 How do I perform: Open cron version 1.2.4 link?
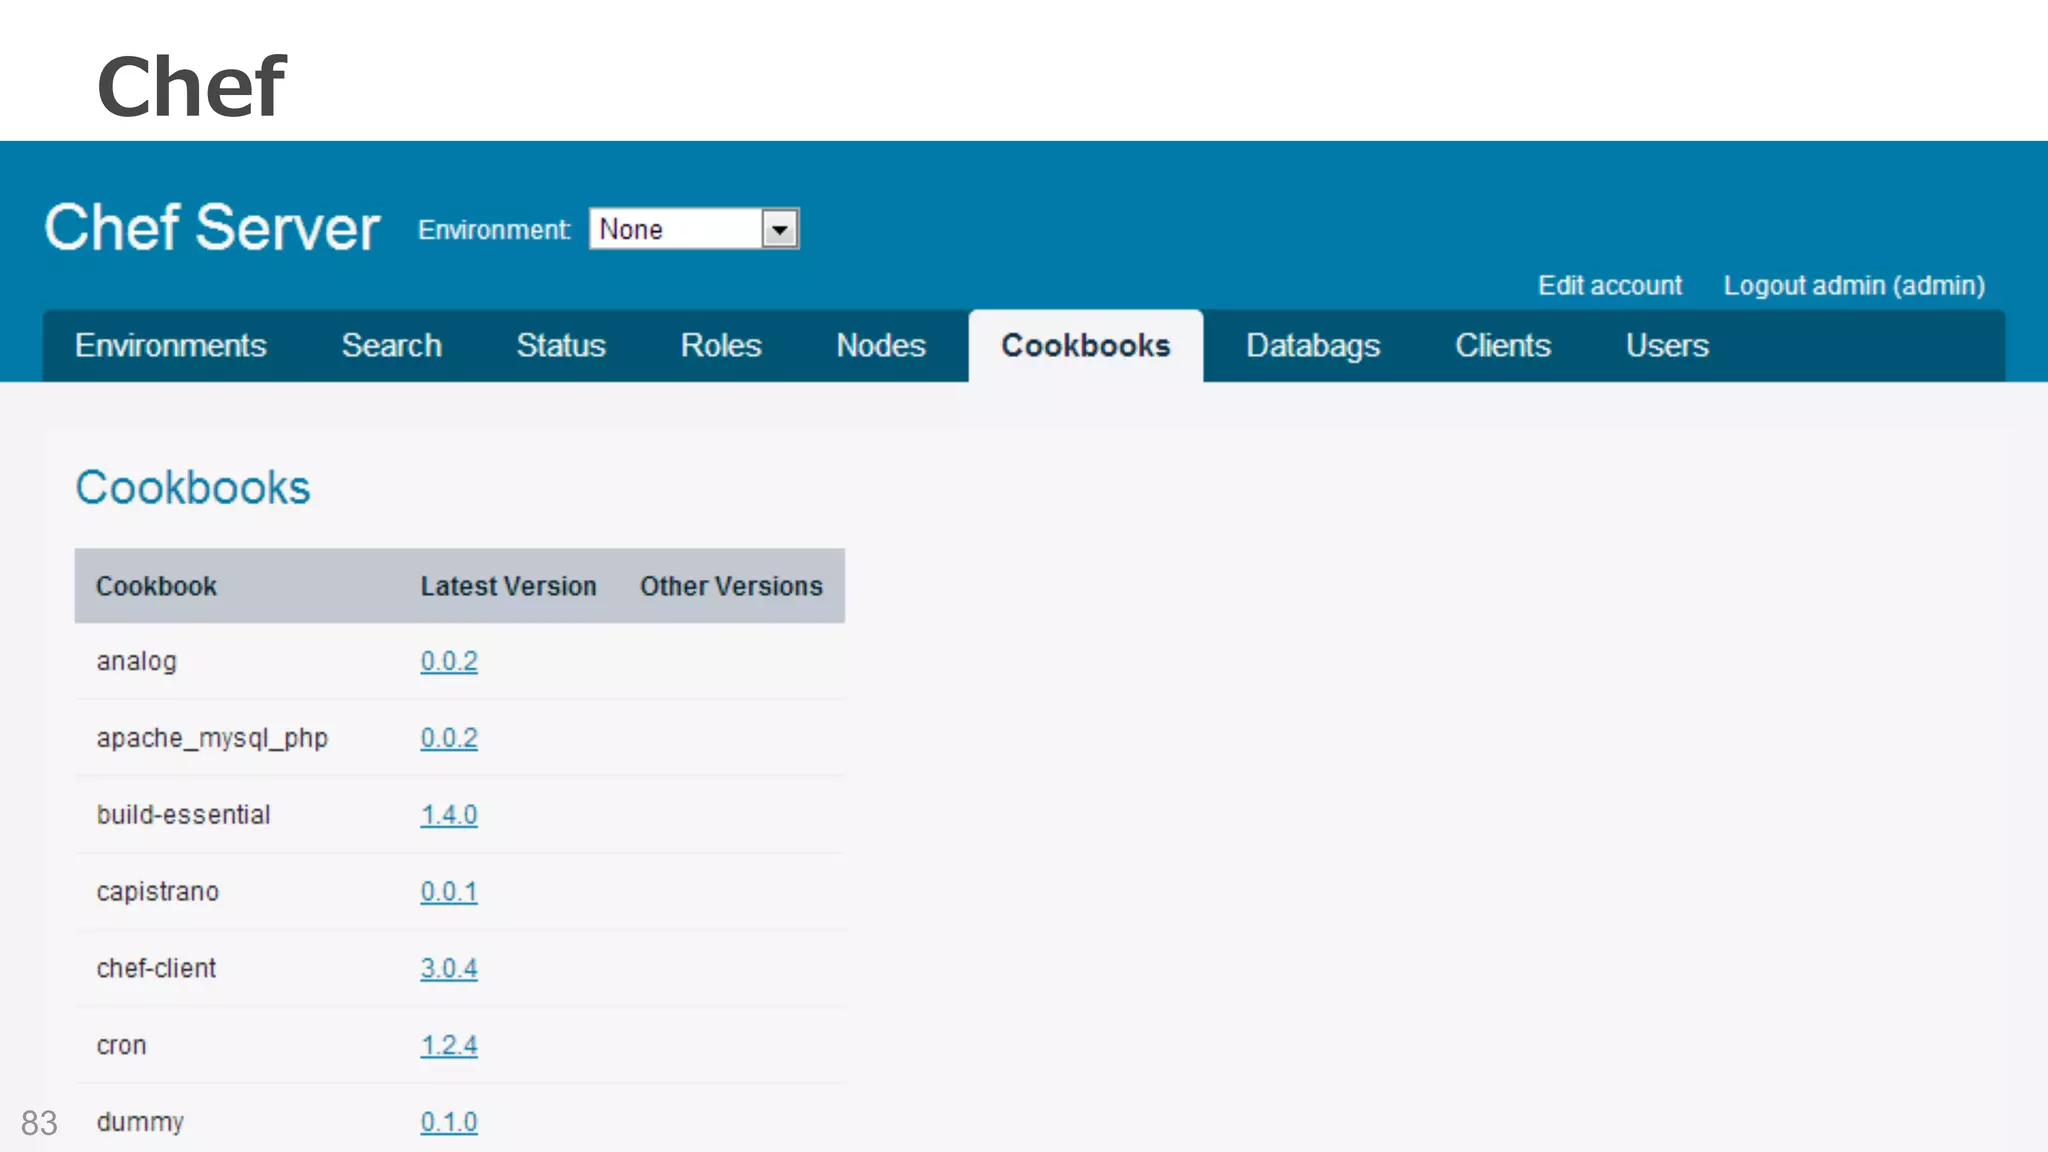(x=449, y=1045)
